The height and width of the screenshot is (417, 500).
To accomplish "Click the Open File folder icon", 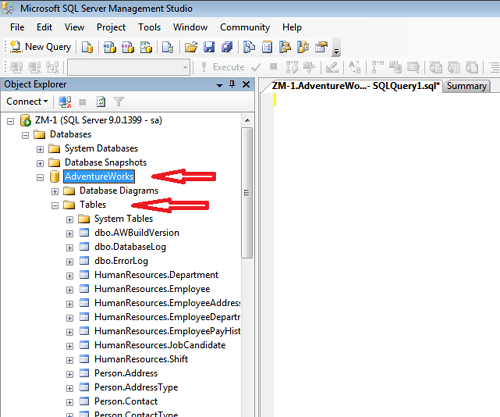I will [191, 47].
